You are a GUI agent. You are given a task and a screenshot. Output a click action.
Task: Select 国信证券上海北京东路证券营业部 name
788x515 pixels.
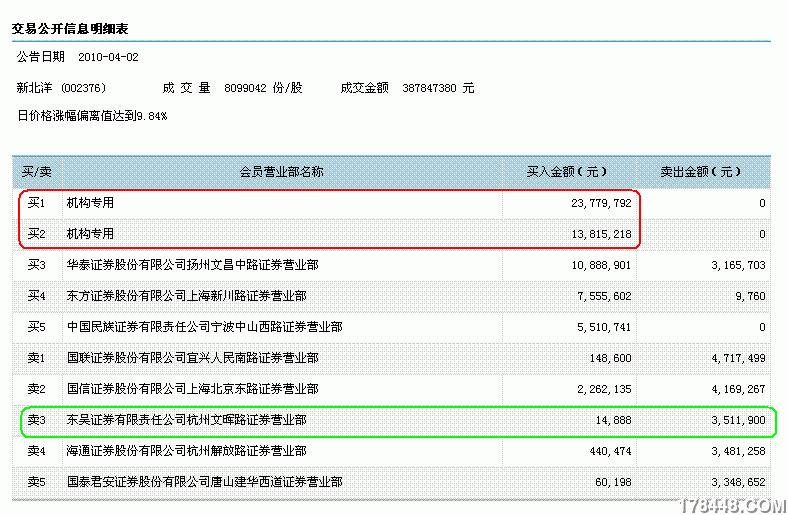tap(192, 389)
